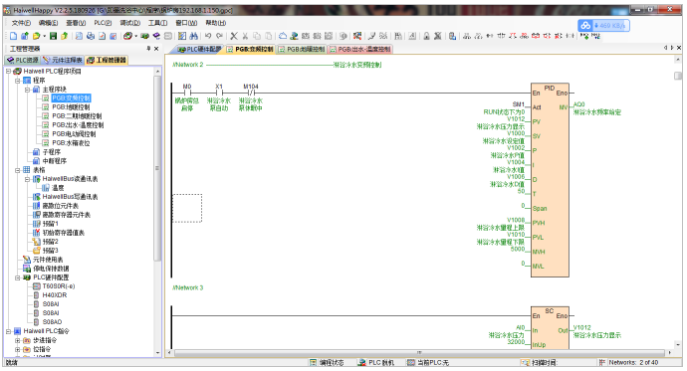Click the cloud icon in the main toolbar
Image resolution: width=687 pixels, height=371 pixels.
(283, 36)
